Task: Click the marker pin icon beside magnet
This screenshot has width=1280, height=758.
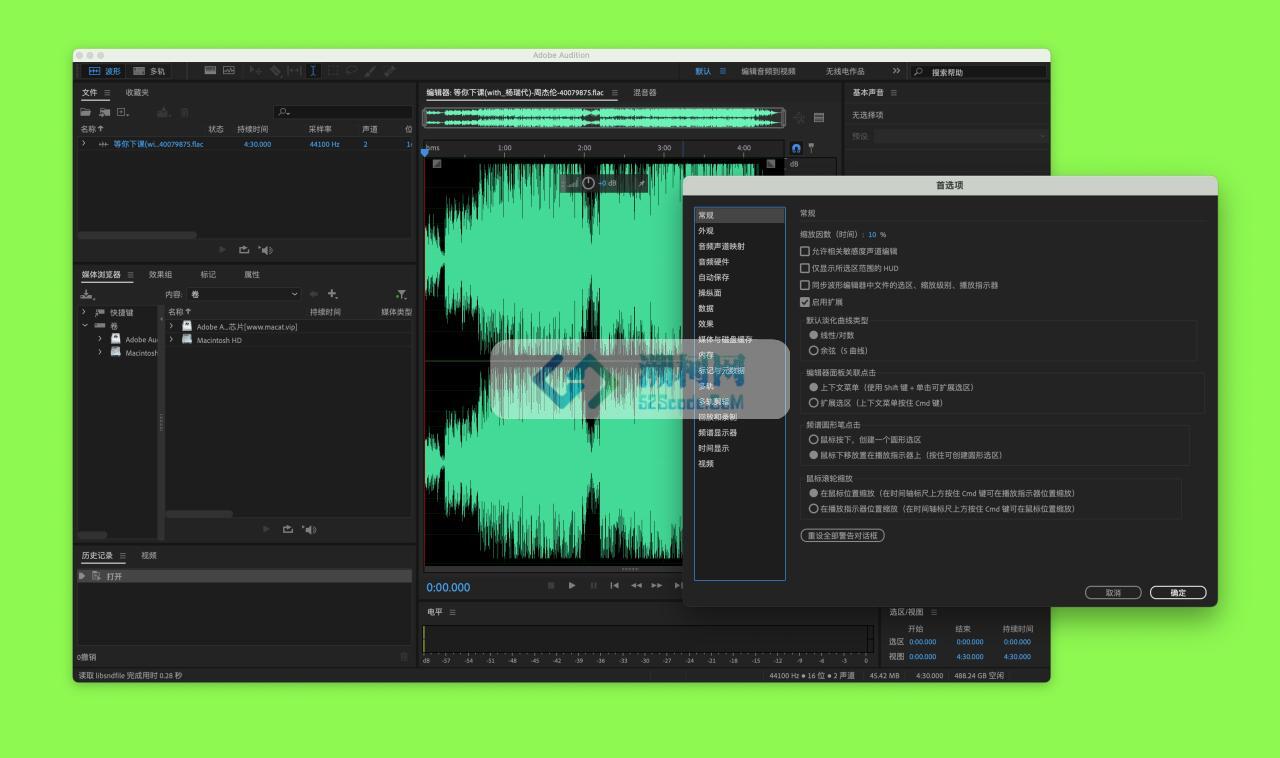Action: click(811, 147)
